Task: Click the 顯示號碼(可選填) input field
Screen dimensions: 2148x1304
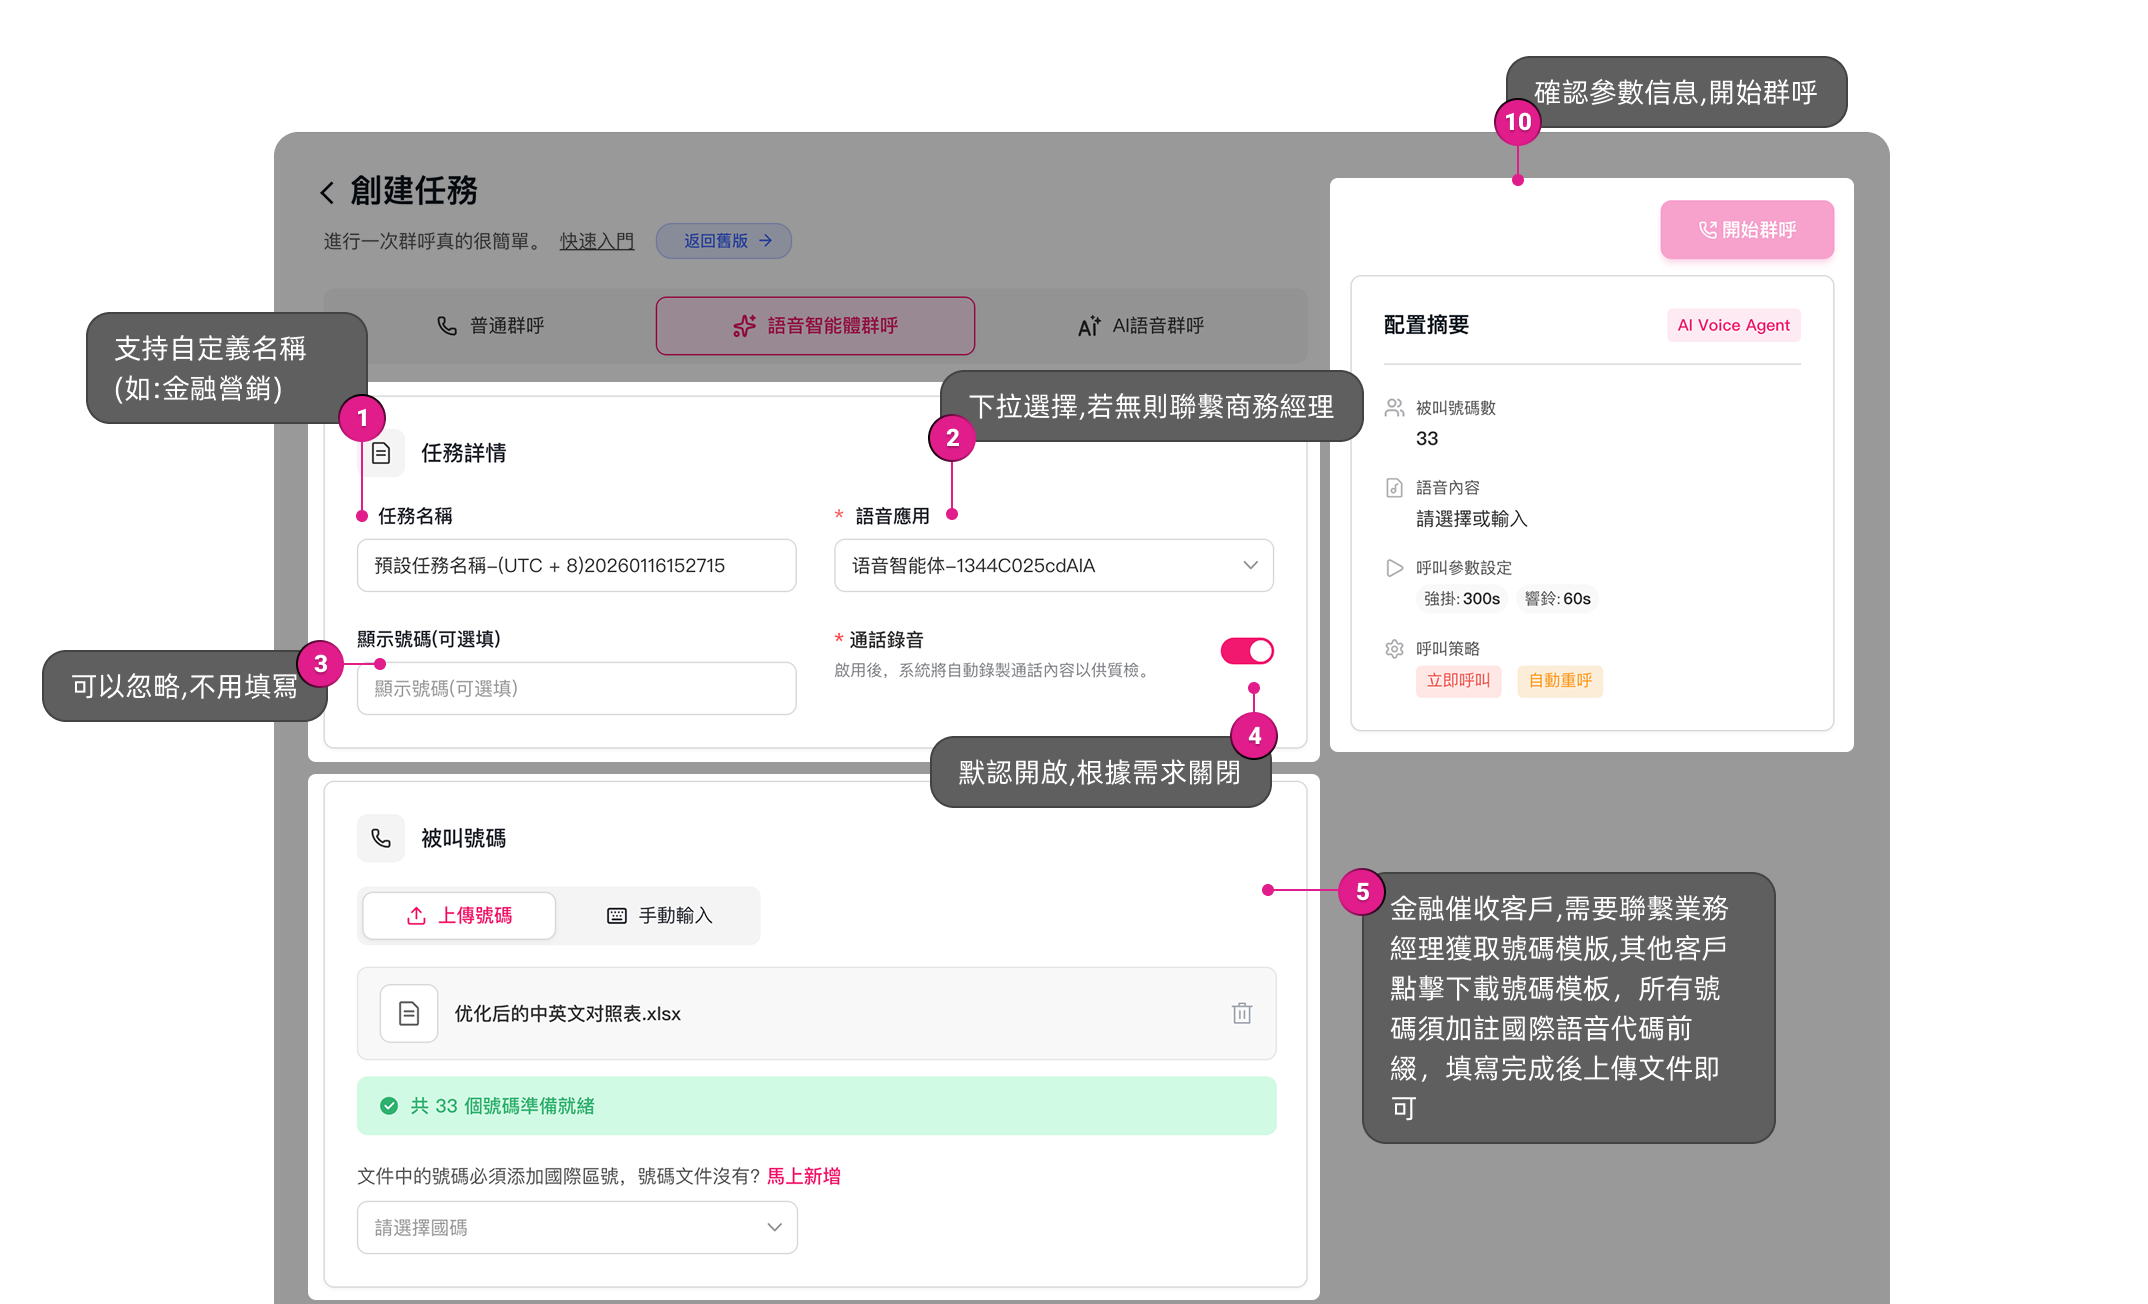Action: 577,689
